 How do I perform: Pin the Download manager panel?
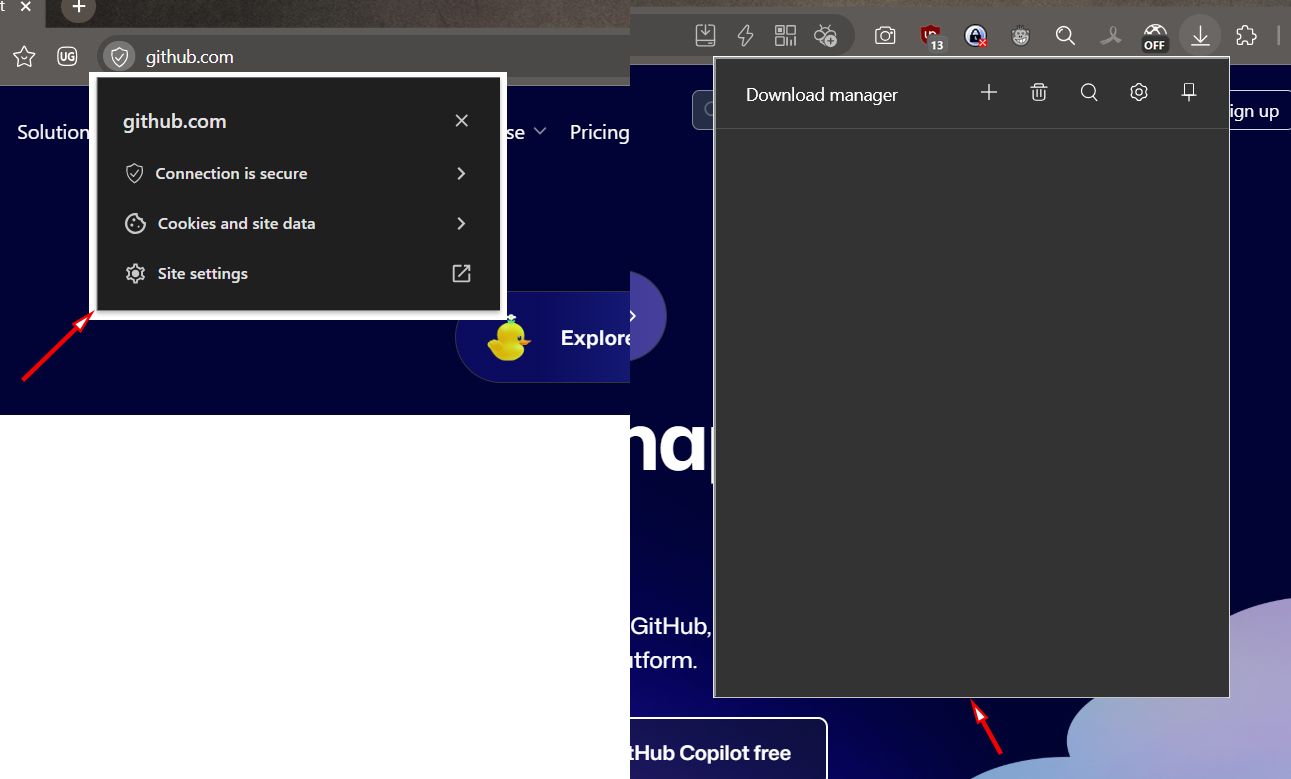[x=1189, y=93]
